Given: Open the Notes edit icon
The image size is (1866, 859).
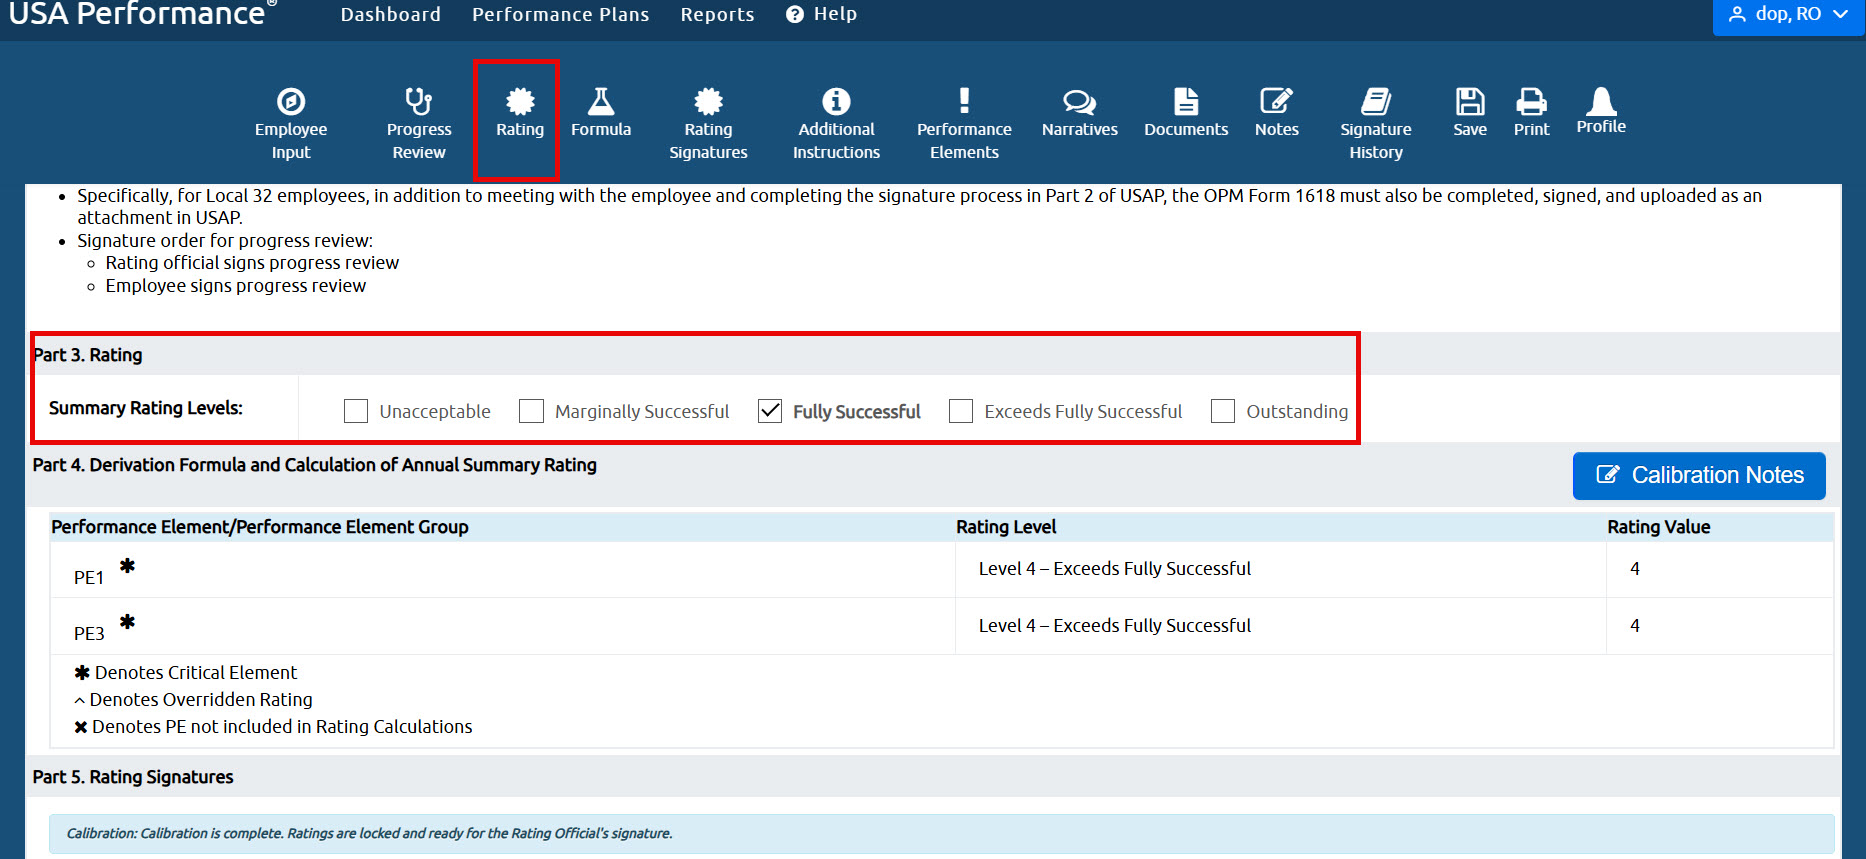Looking at the screenshot, I should [1277, 101].
